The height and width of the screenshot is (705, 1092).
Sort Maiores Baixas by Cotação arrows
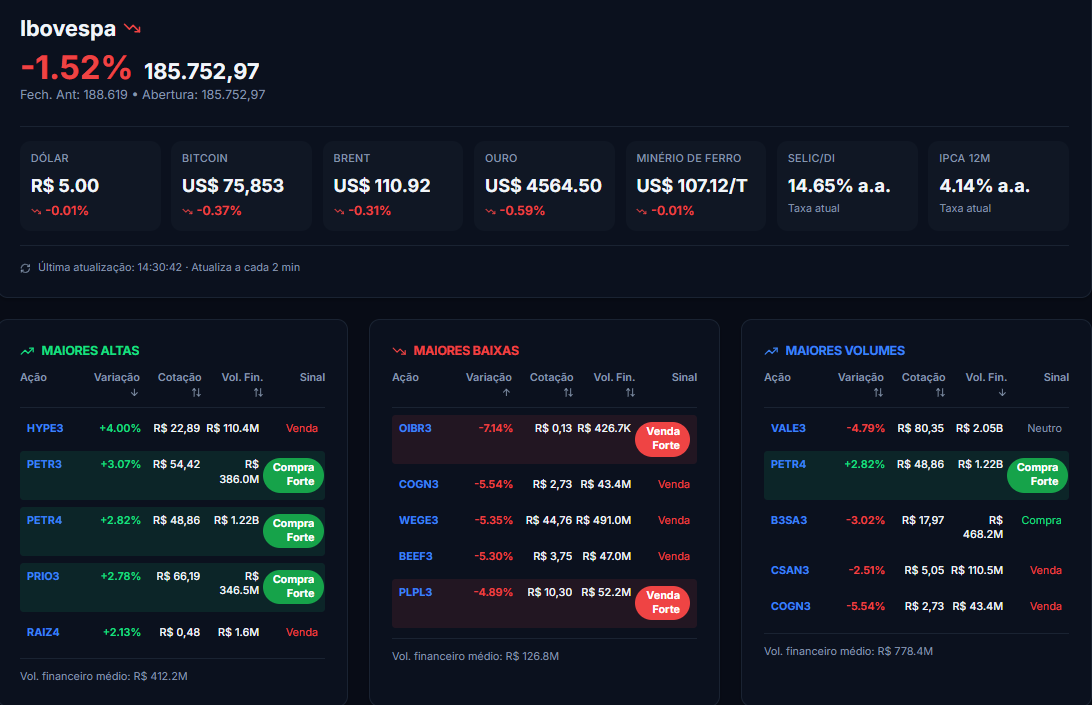coord(568,393)
